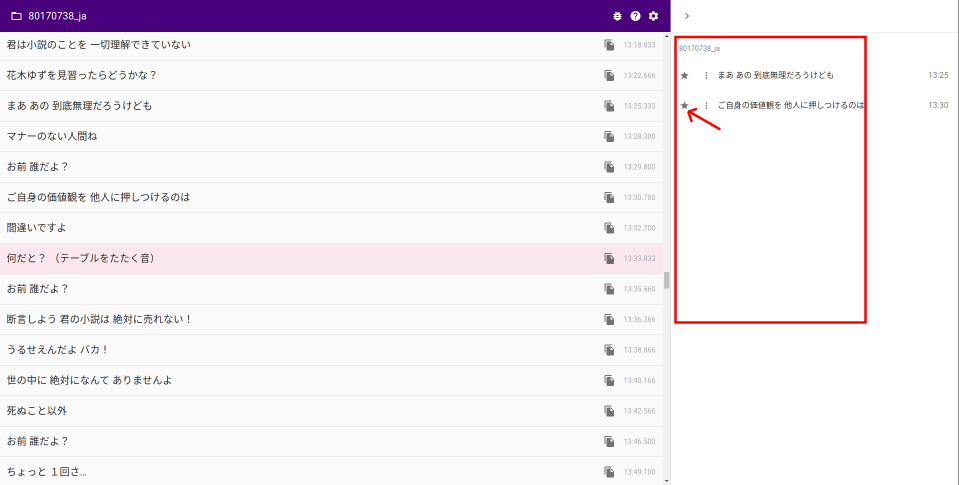959x485 pixels.
Task: Unstar the saved item まあ あの 到底無理だろうけども
Action: 685,75
